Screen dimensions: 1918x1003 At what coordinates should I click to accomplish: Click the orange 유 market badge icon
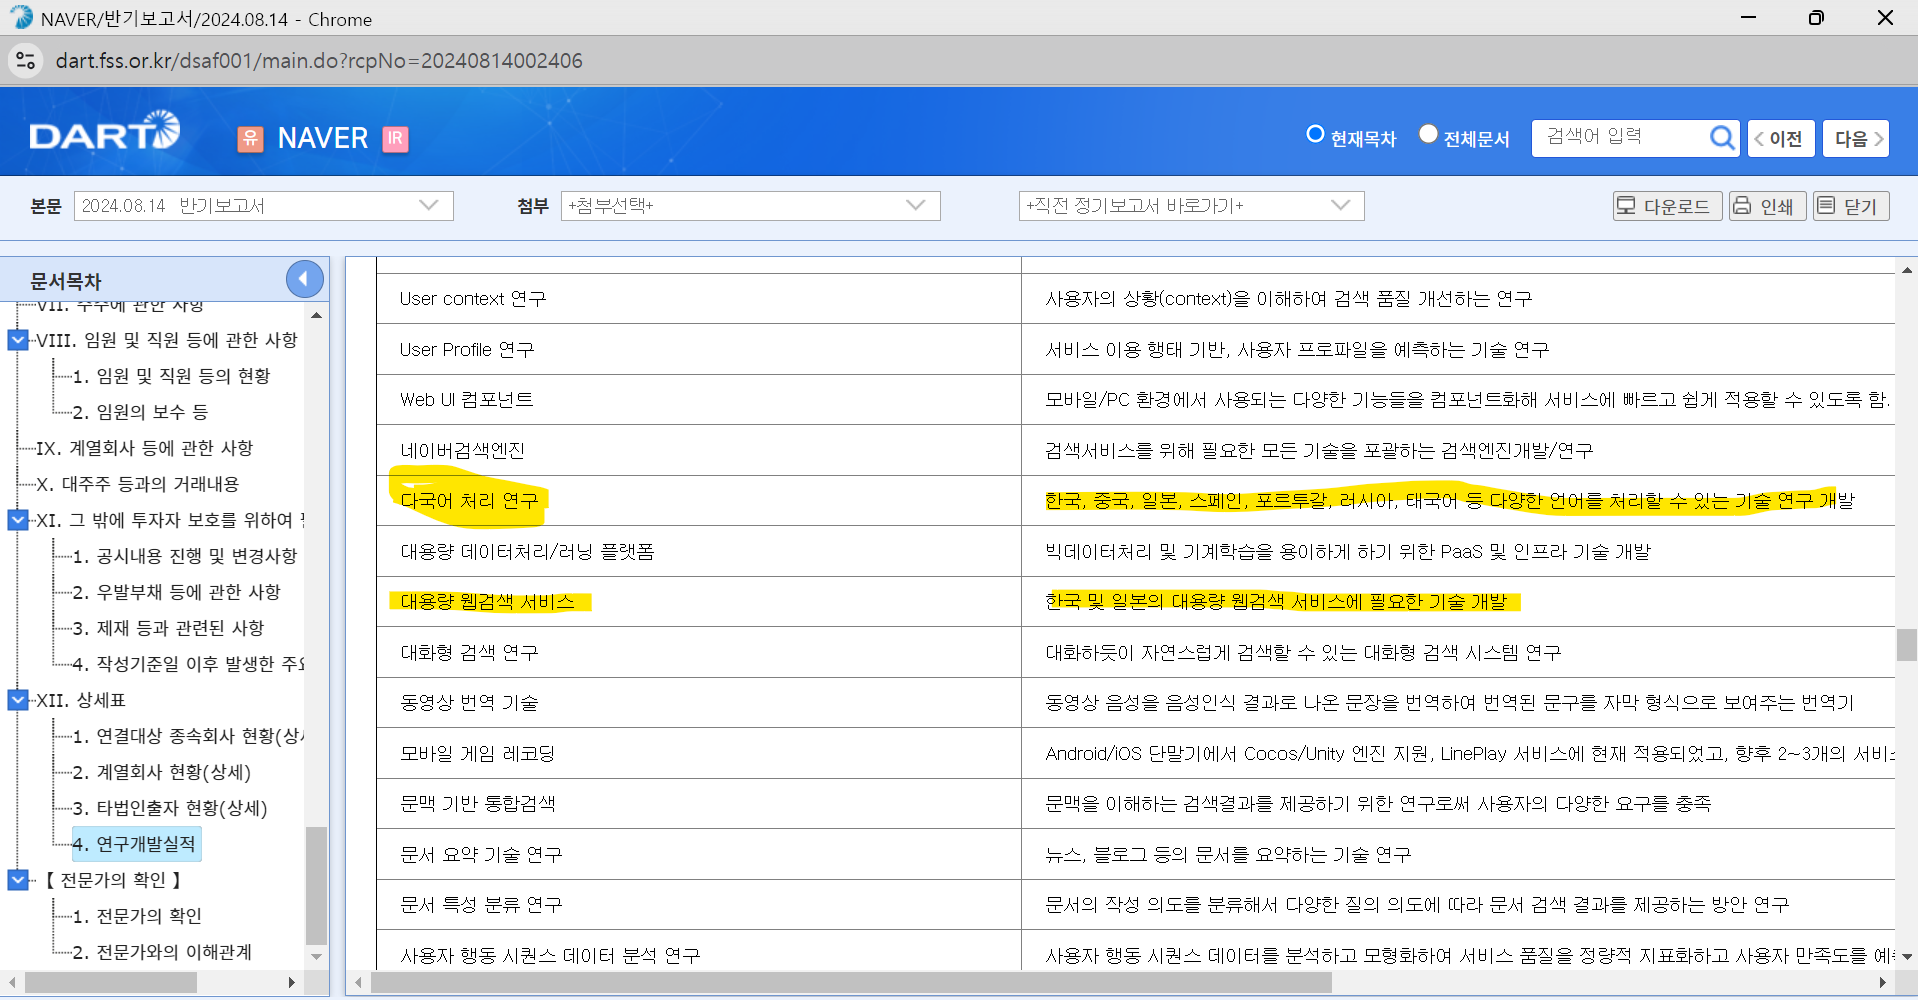pos(250,139)
